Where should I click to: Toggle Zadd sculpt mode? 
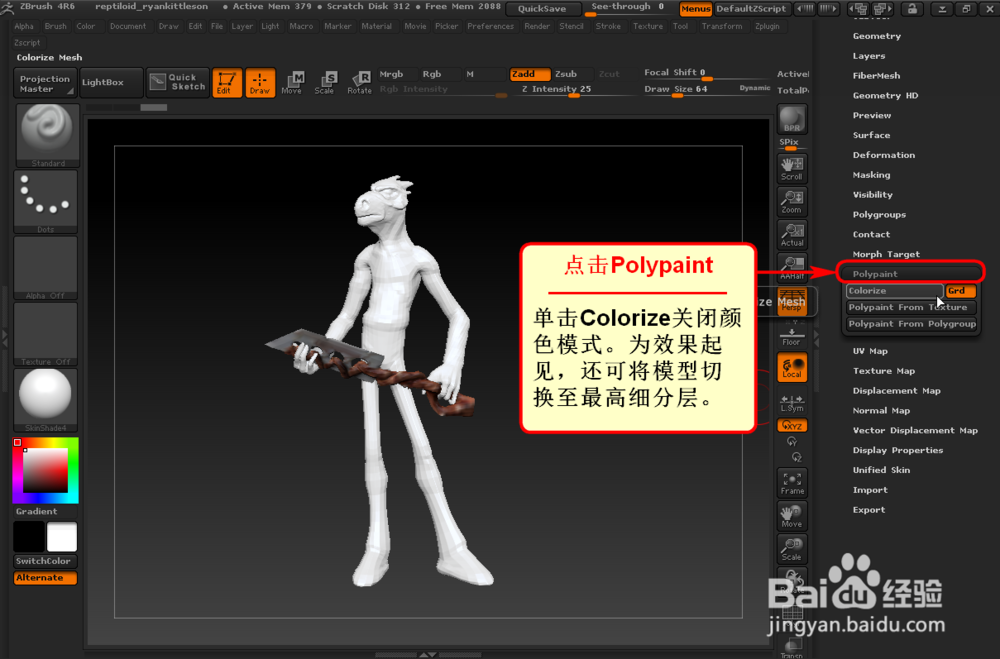[x=529, y=74]
